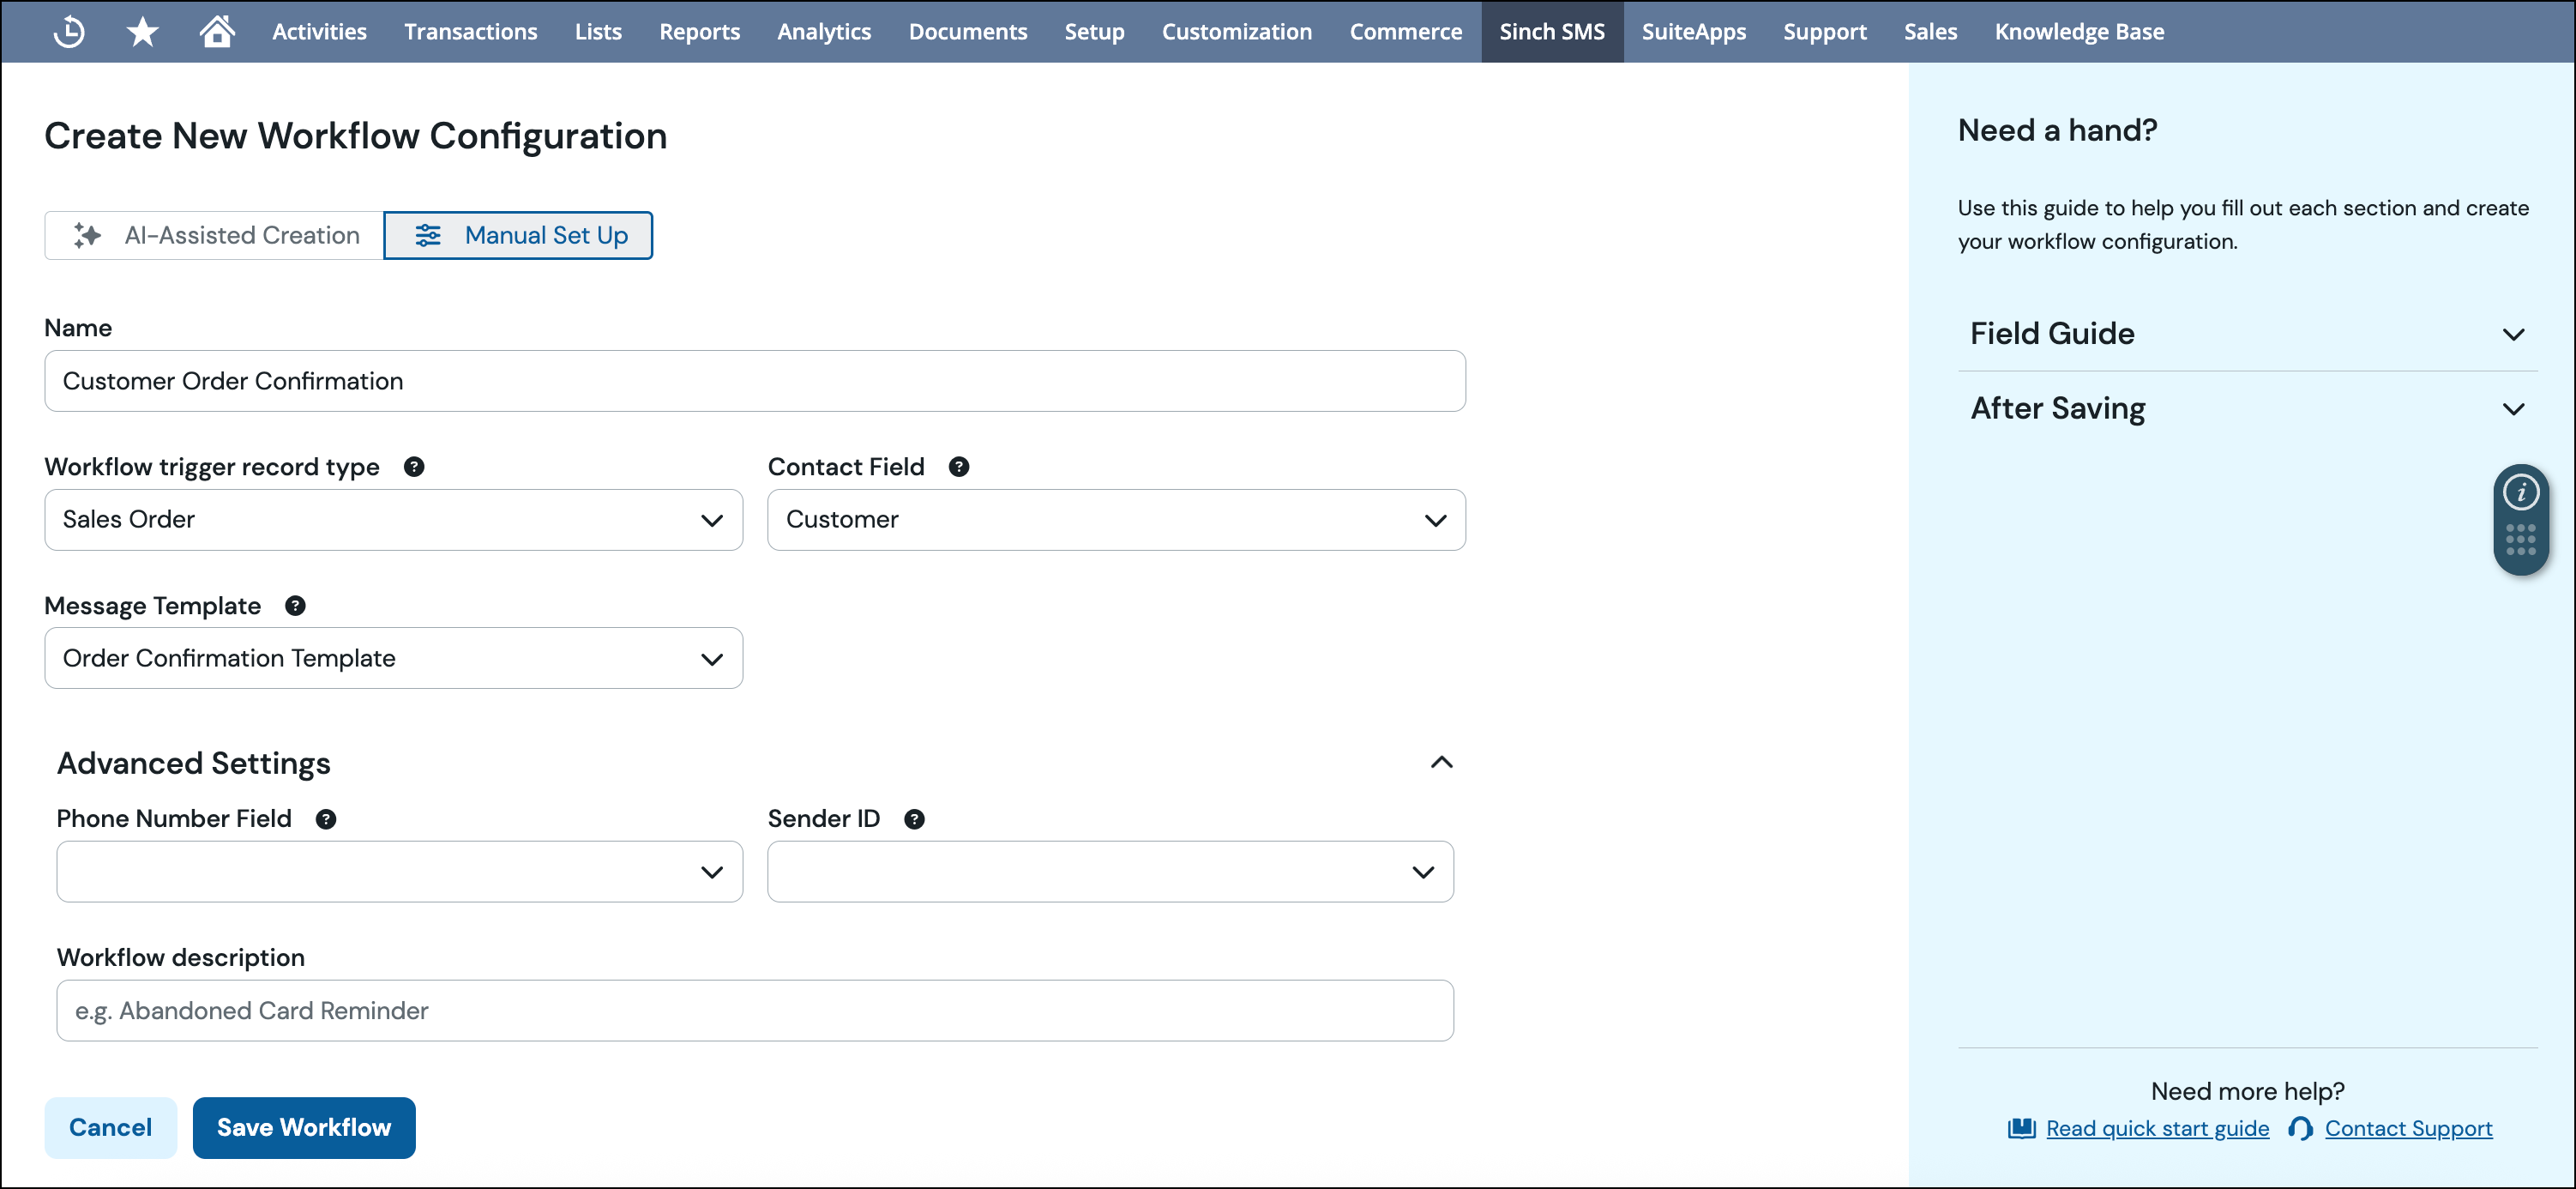The height and width of the screenshot is (1189, 2576).
Task: Click the Save Workflow button
Action: click(x=304, y=1127)
